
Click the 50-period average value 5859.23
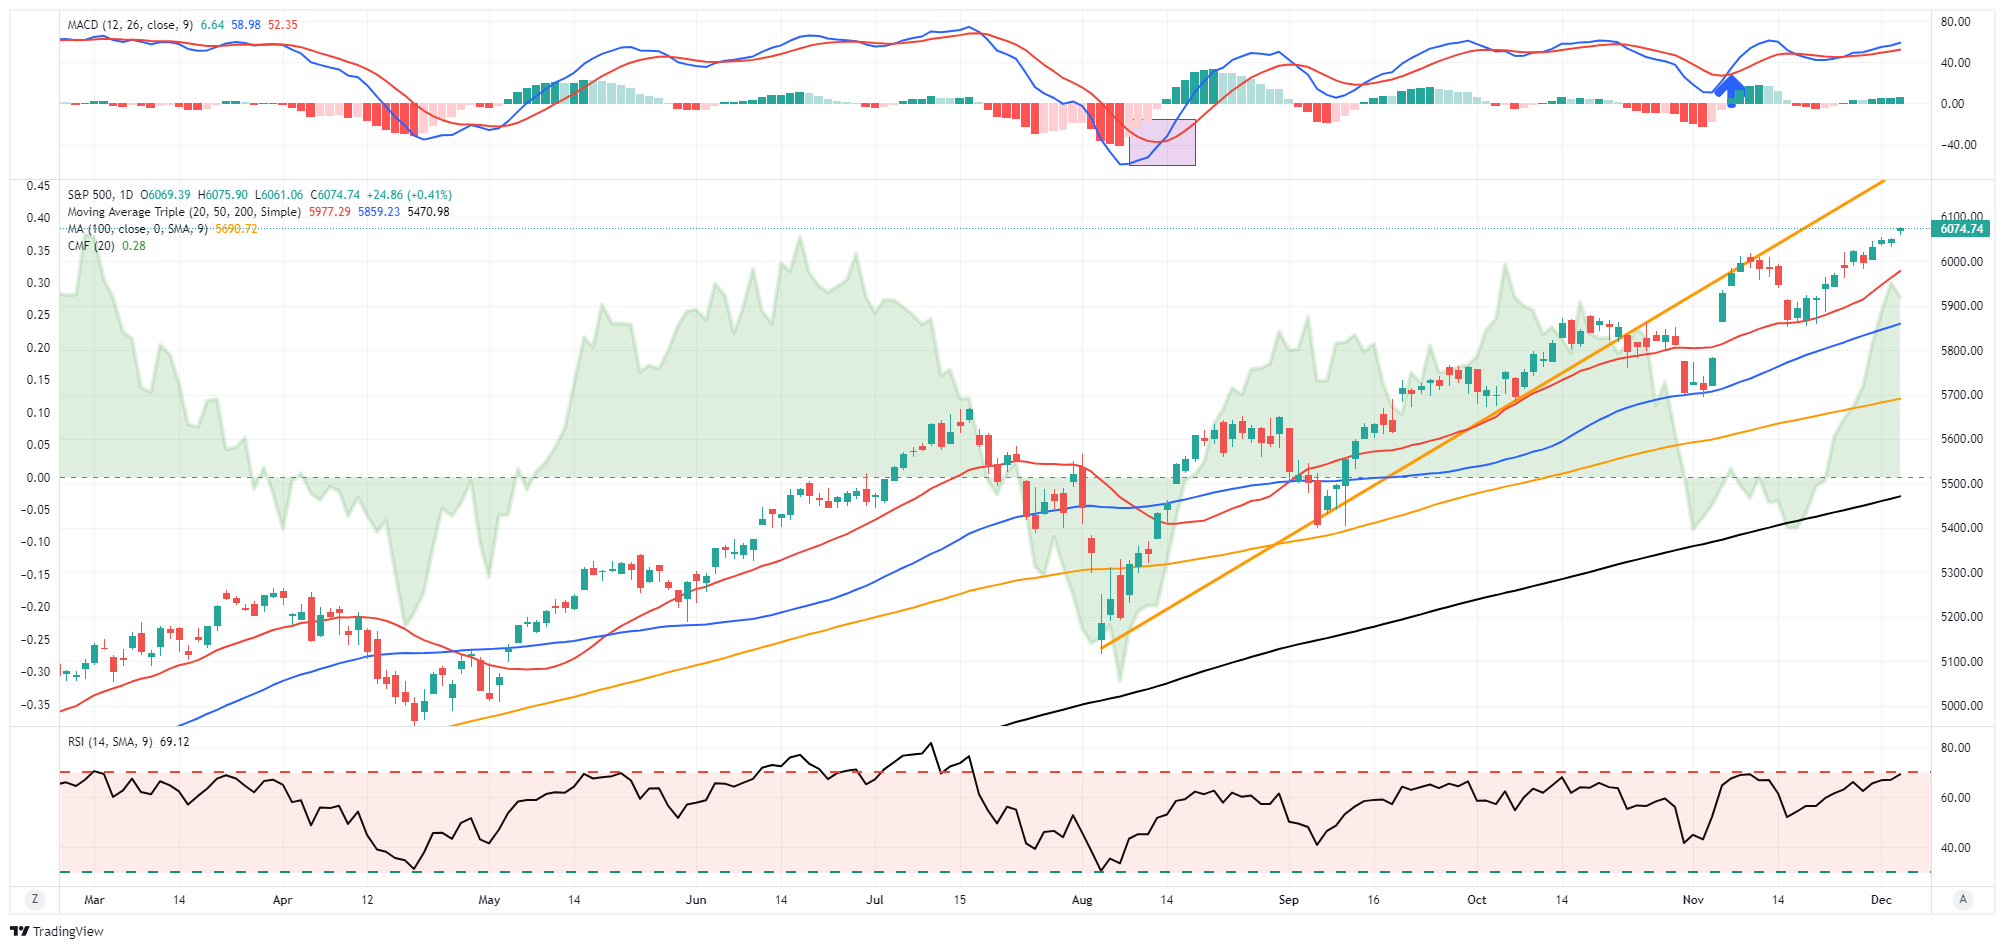point(379,212)
